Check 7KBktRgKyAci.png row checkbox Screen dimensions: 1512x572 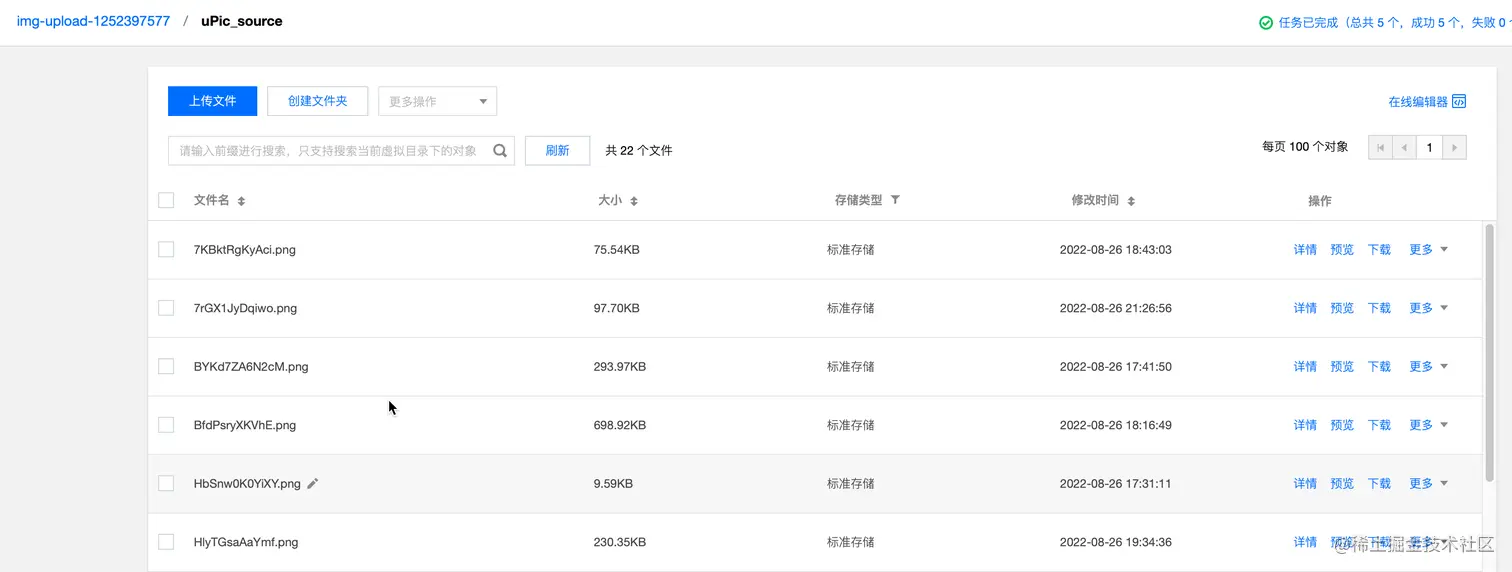click(166, 249)
